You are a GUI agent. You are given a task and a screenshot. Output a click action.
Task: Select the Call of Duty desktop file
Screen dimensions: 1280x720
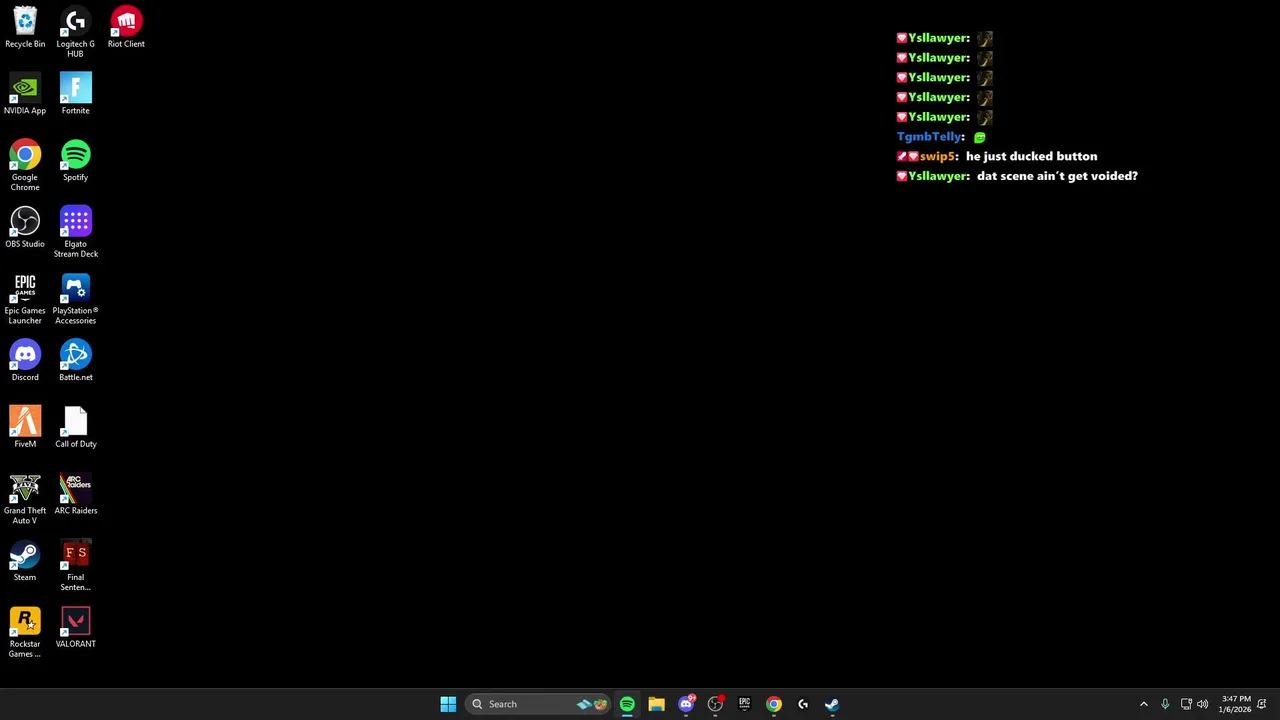point(75,428)
